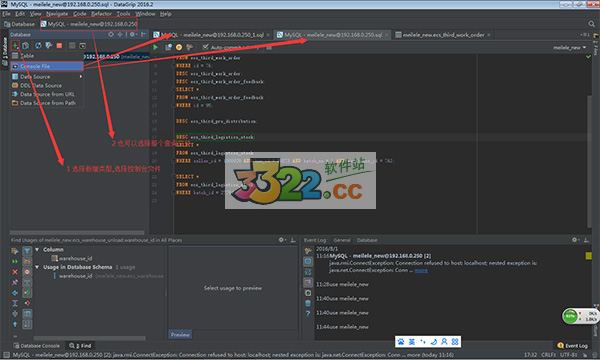
Task: Collapse the Column node in Find results
Action: [37, 249]
